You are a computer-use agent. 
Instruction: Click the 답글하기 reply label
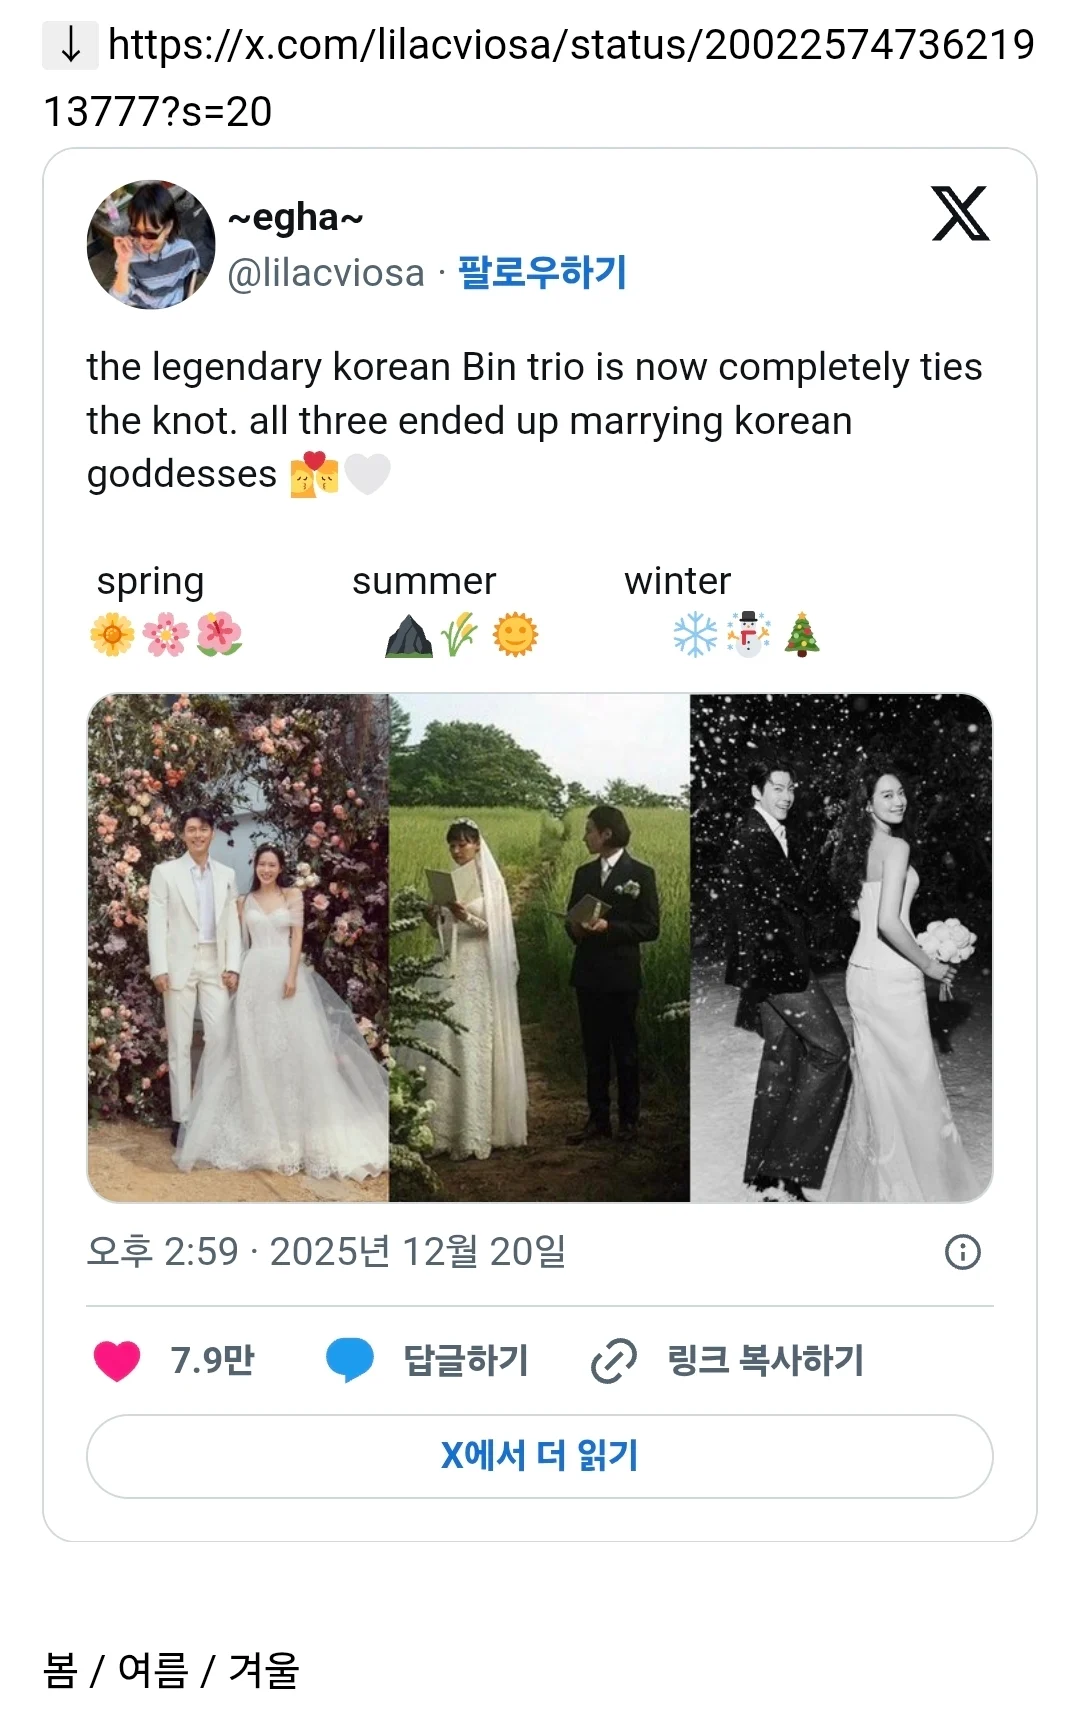pos(466,1361)
